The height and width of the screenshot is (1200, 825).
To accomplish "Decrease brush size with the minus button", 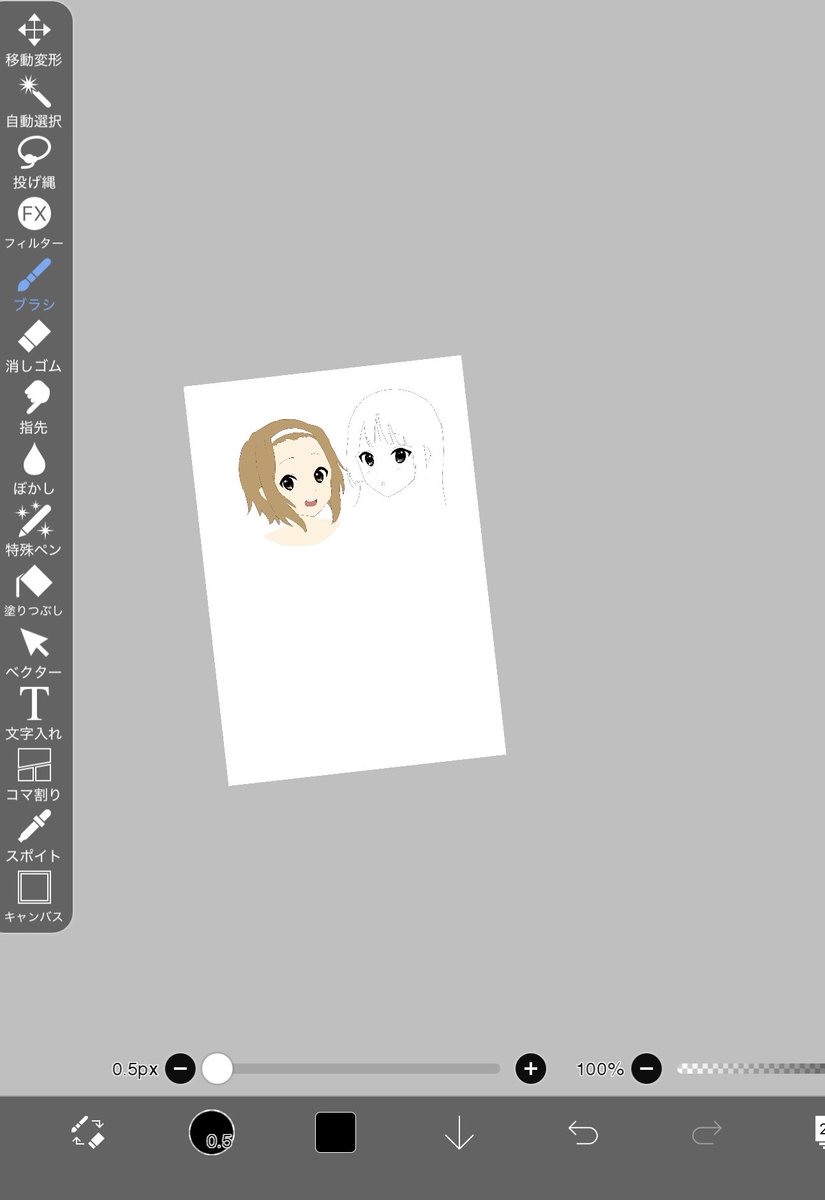I will coord(180,1068).
